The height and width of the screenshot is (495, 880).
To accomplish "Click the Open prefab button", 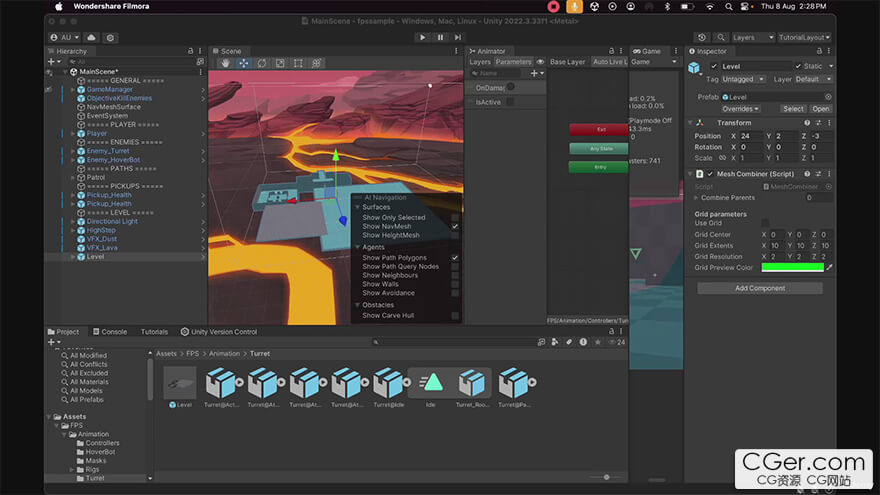I will (820, 109).
